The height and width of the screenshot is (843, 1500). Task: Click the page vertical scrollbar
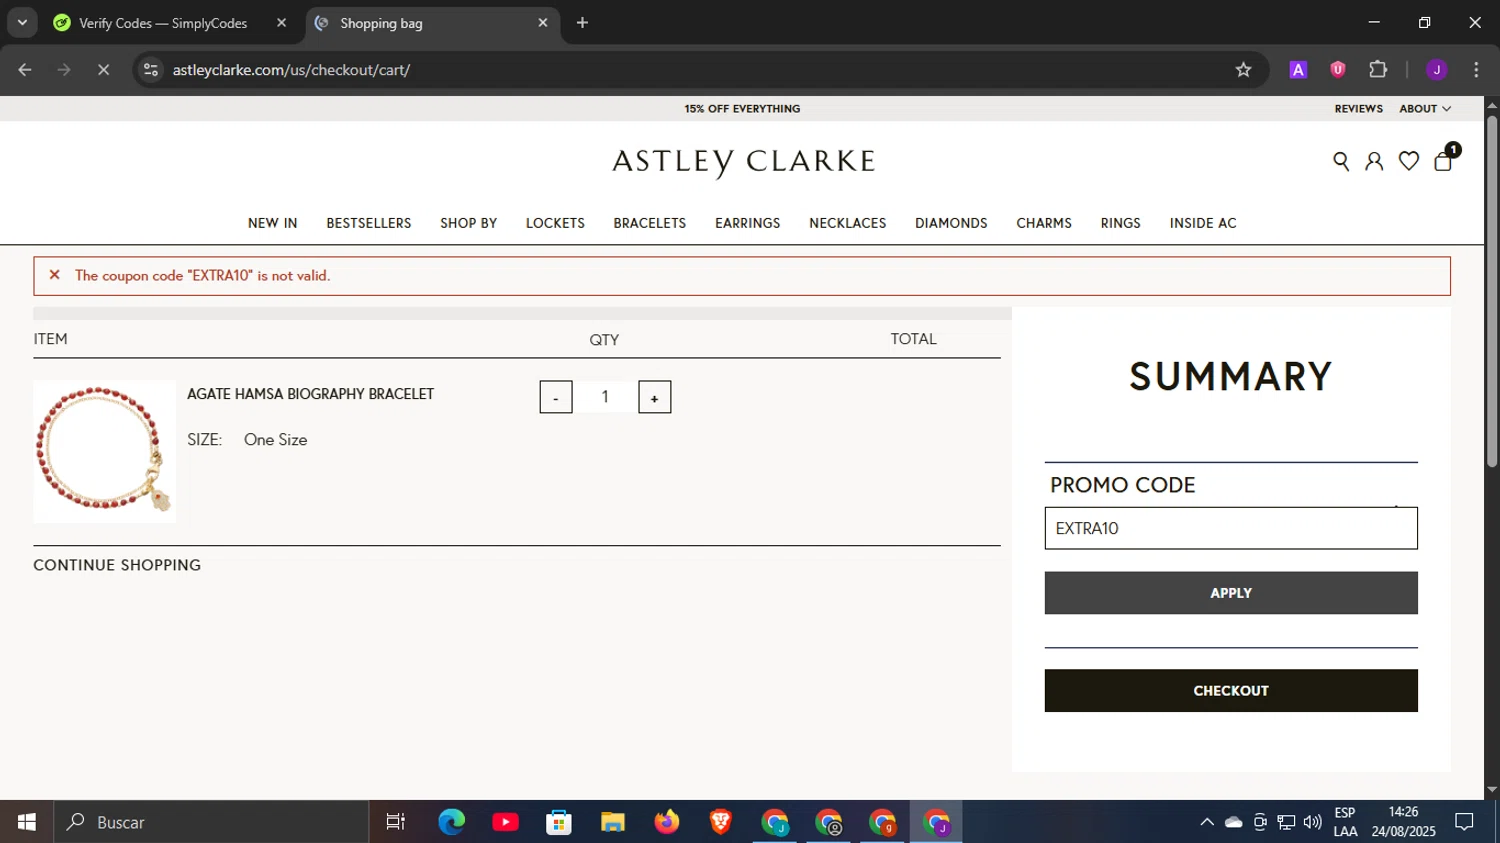pos(1492,290)
